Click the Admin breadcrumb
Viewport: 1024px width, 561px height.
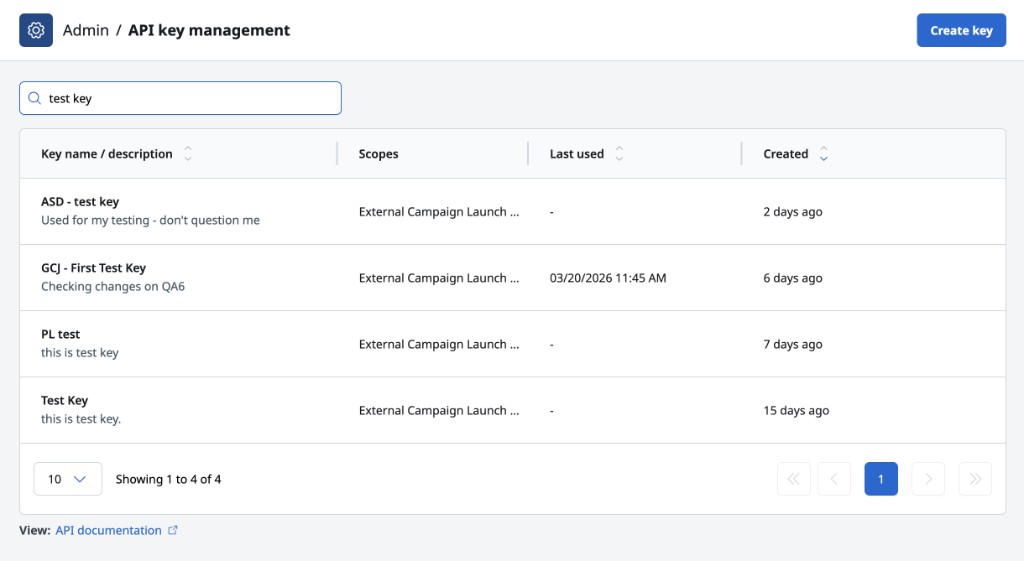86,30
